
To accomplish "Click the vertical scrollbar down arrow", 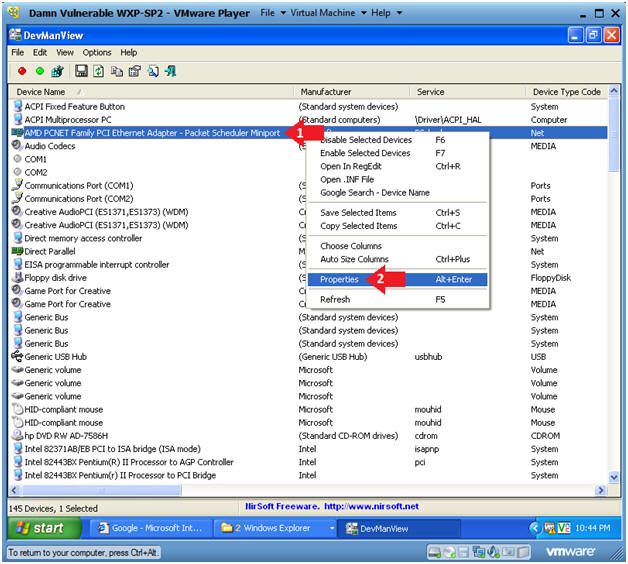I will pos(614,477).
